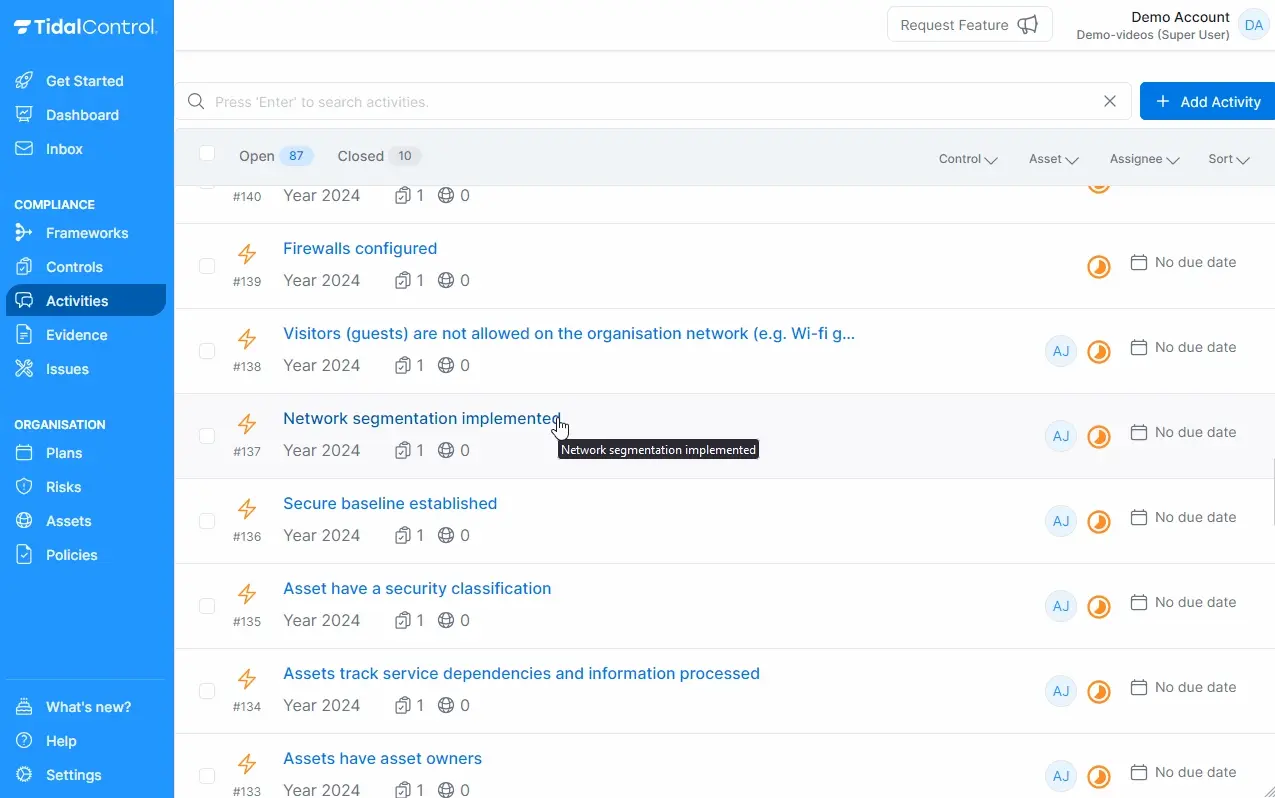The width and height of the screenshot is (1275, 798).
Task: Check the Assets have asset owners checkbox
Action: coord(207,776)
